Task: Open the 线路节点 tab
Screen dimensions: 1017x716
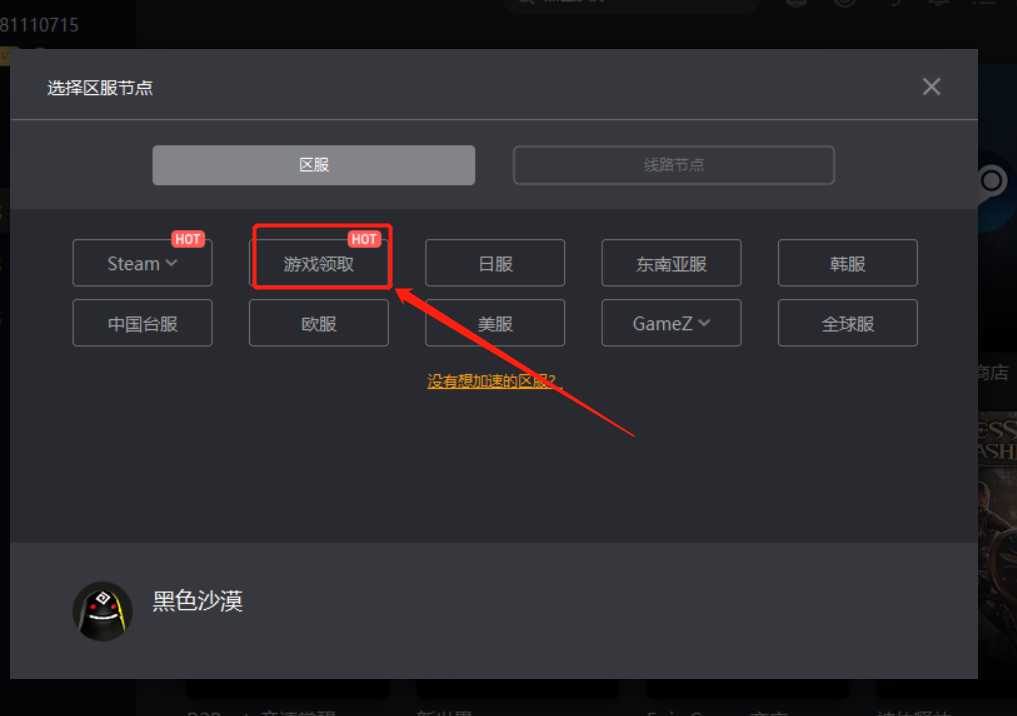Action: pos(673,165)
